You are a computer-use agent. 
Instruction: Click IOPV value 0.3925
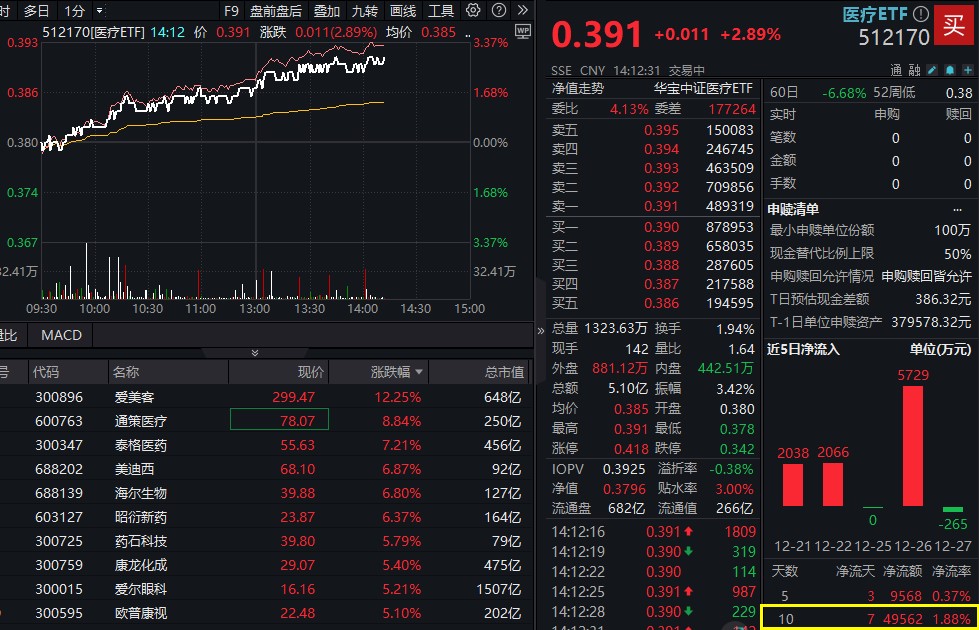pyautogui.click(x=624, y=469)
